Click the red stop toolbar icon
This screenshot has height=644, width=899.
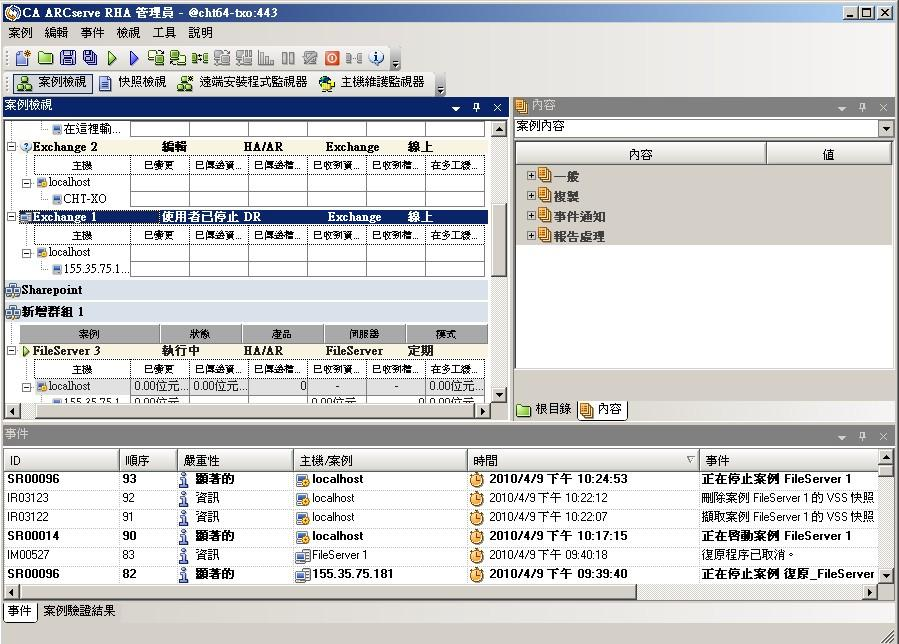331,58
